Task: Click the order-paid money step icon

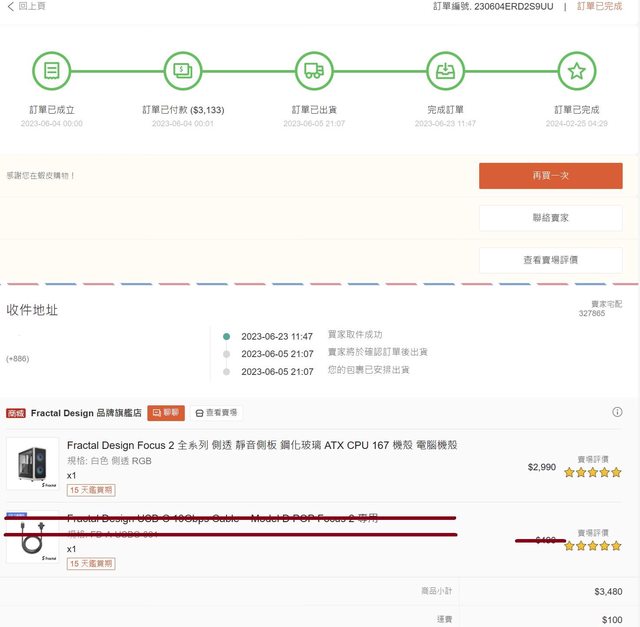Action: click(183, 71)
